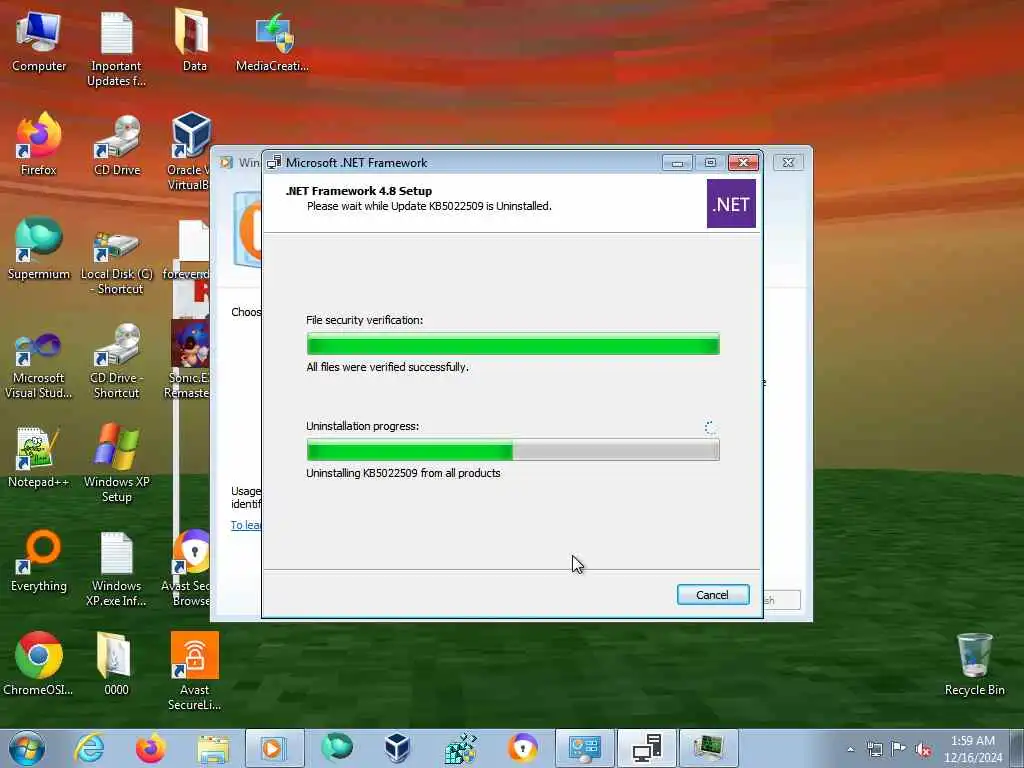Open Supermium from the taskbar

[337, 748]
